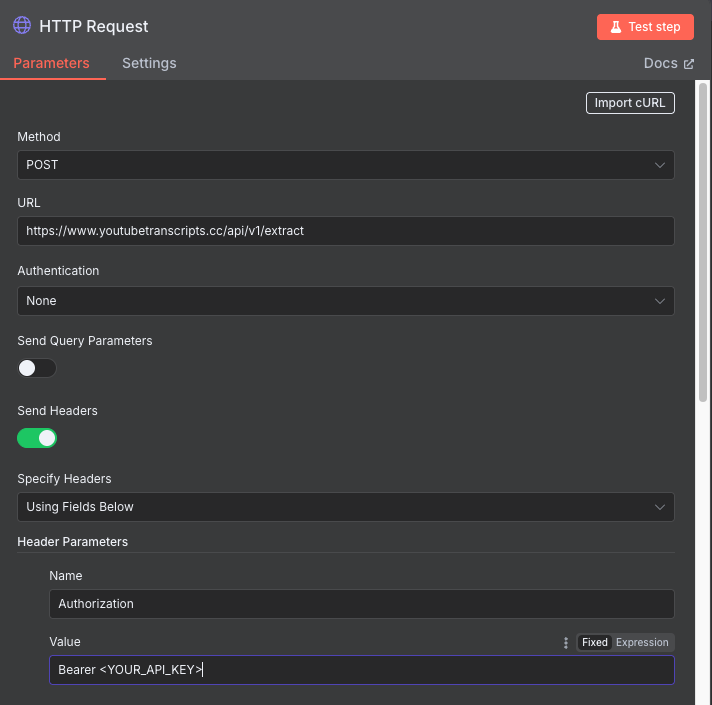Disable the Send Headers toggle
This screenshot has width=712, height=705.
pos(37,438)
